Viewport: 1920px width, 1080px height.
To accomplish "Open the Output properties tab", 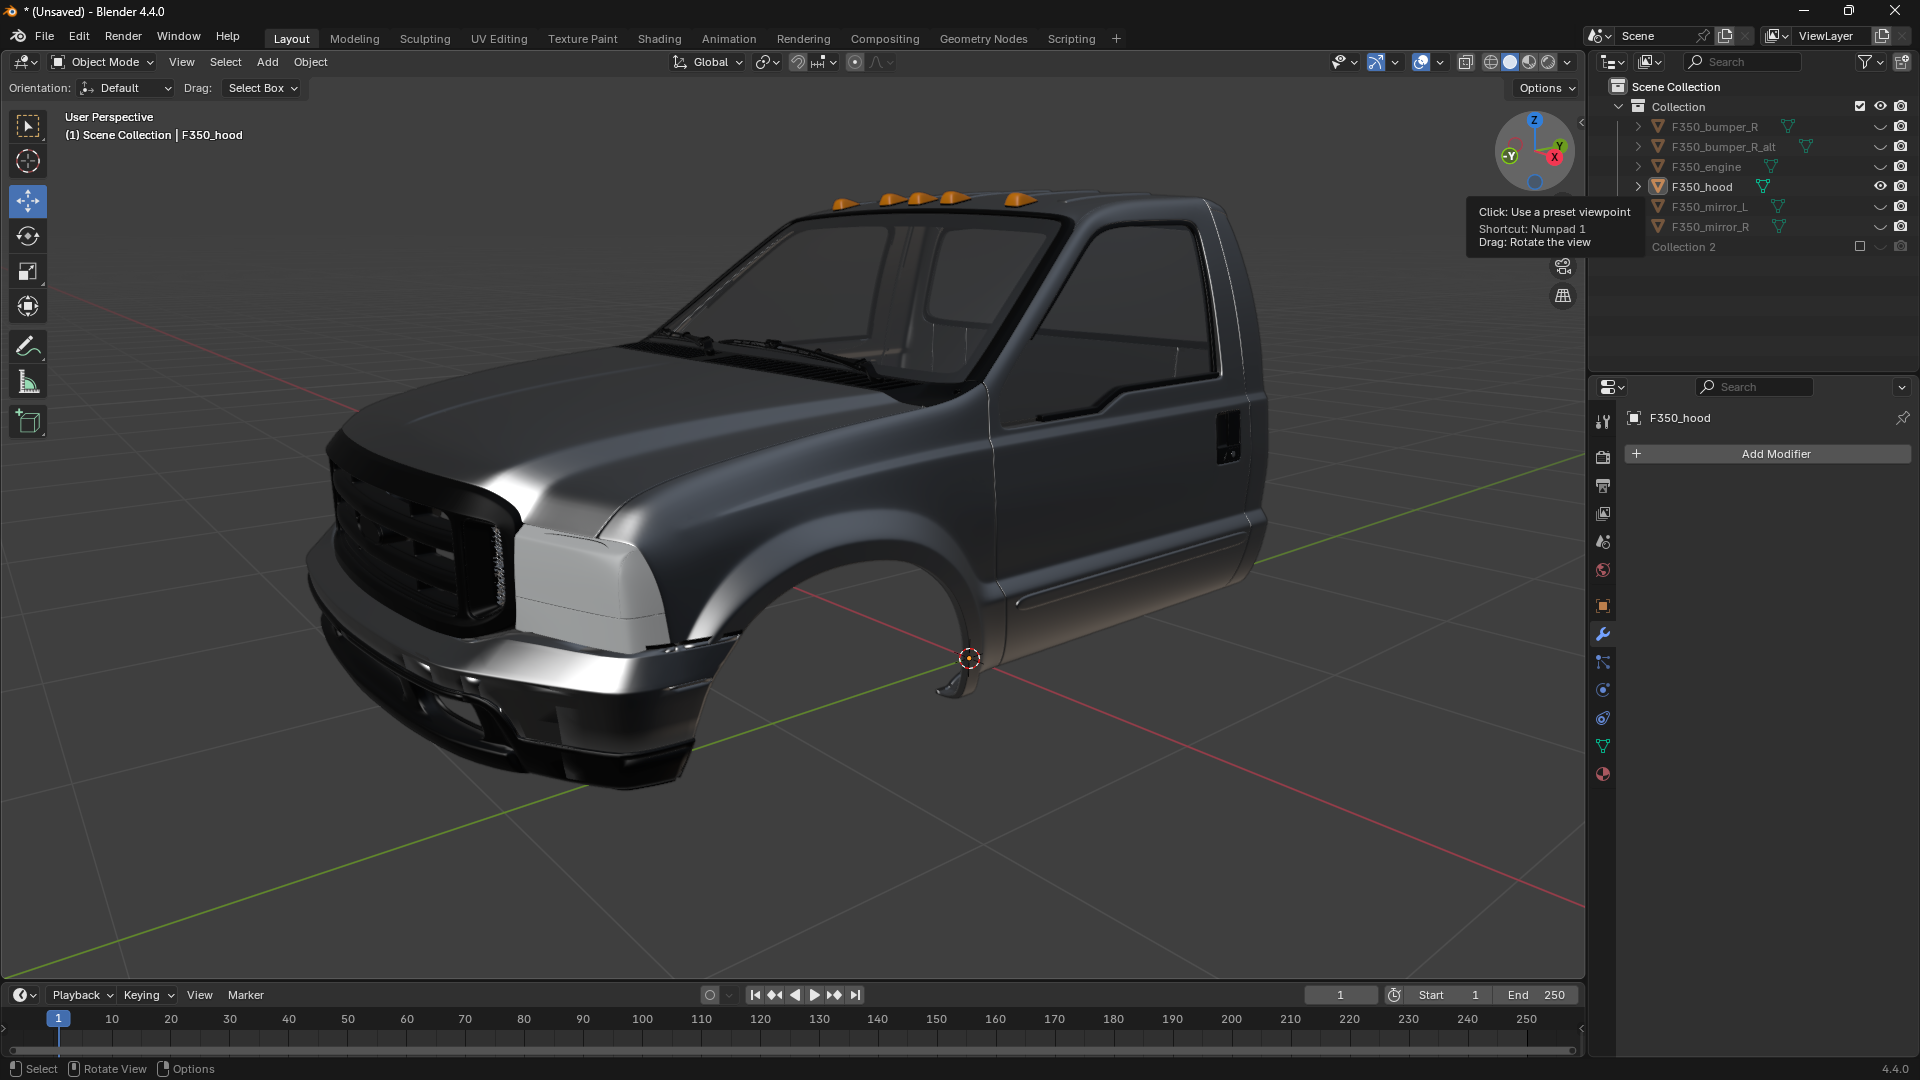I will pyautogui.click(x=1603, y=485).
